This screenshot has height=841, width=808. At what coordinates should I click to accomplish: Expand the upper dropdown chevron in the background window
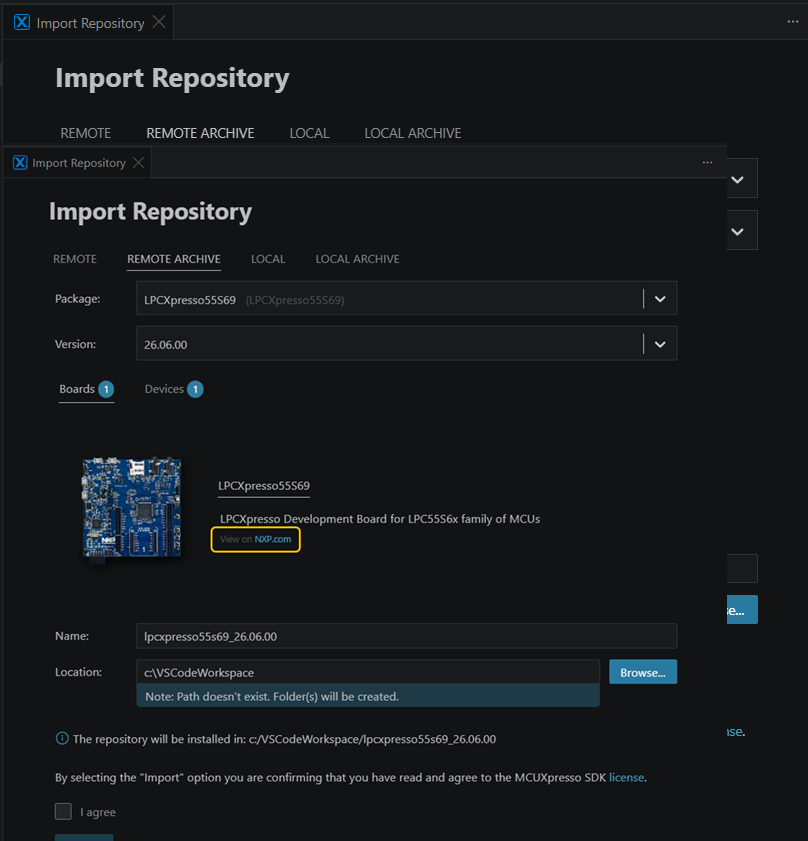738,180
